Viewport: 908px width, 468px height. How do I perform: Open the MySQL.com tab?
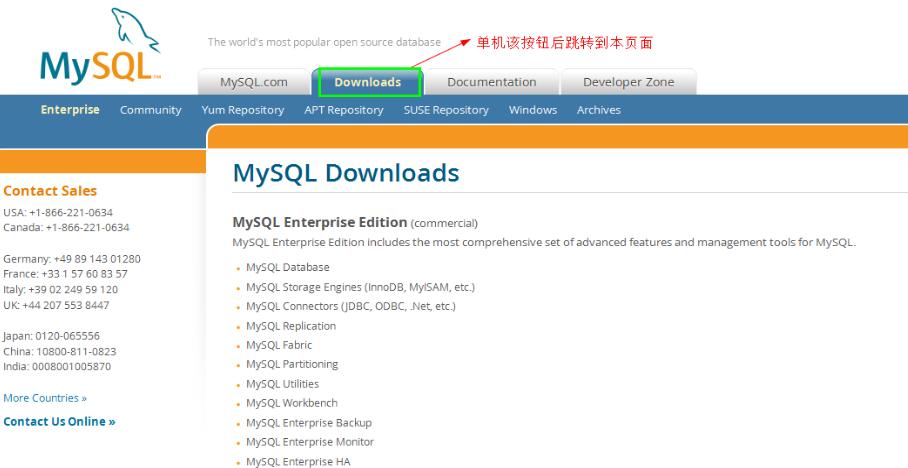254,82
